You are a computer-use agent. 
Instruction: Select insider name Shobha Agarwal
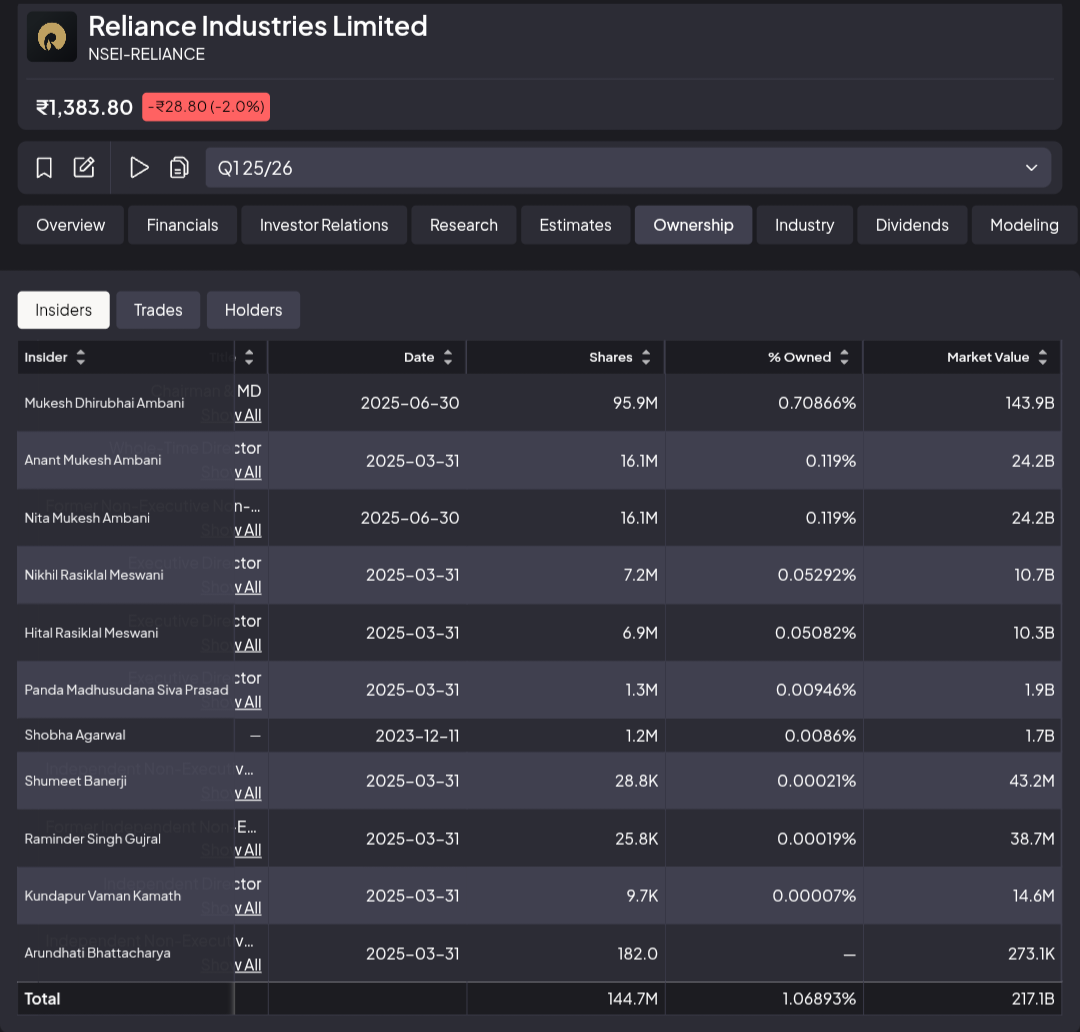coord(75,735)
